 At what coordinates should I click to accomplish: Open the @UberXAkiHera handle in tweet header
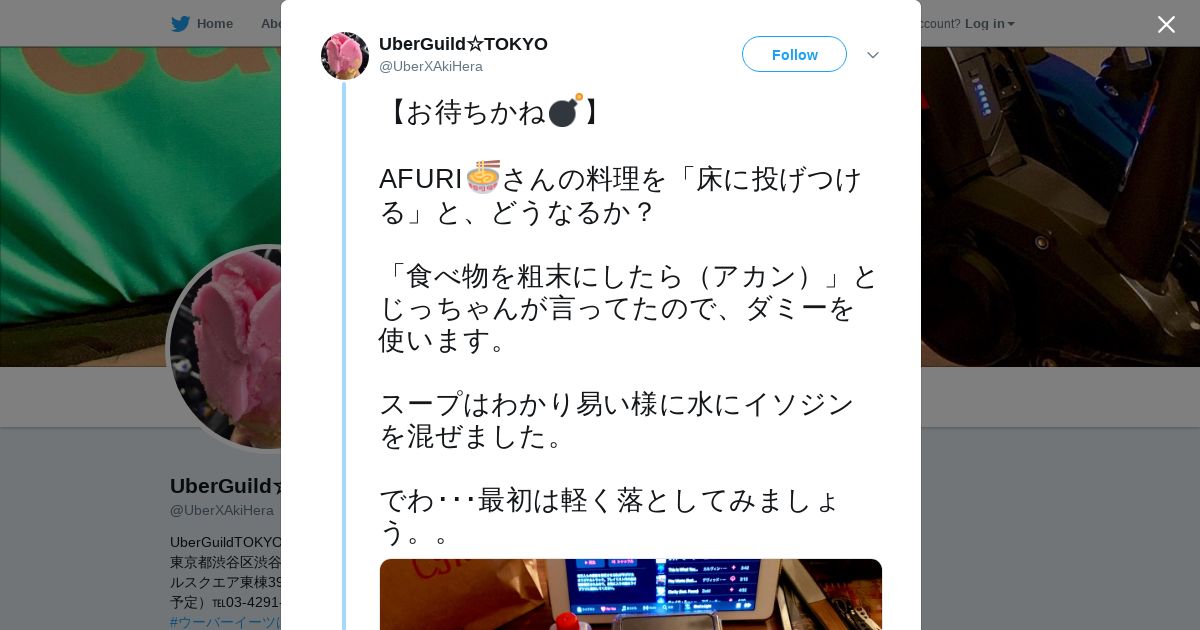431,66
